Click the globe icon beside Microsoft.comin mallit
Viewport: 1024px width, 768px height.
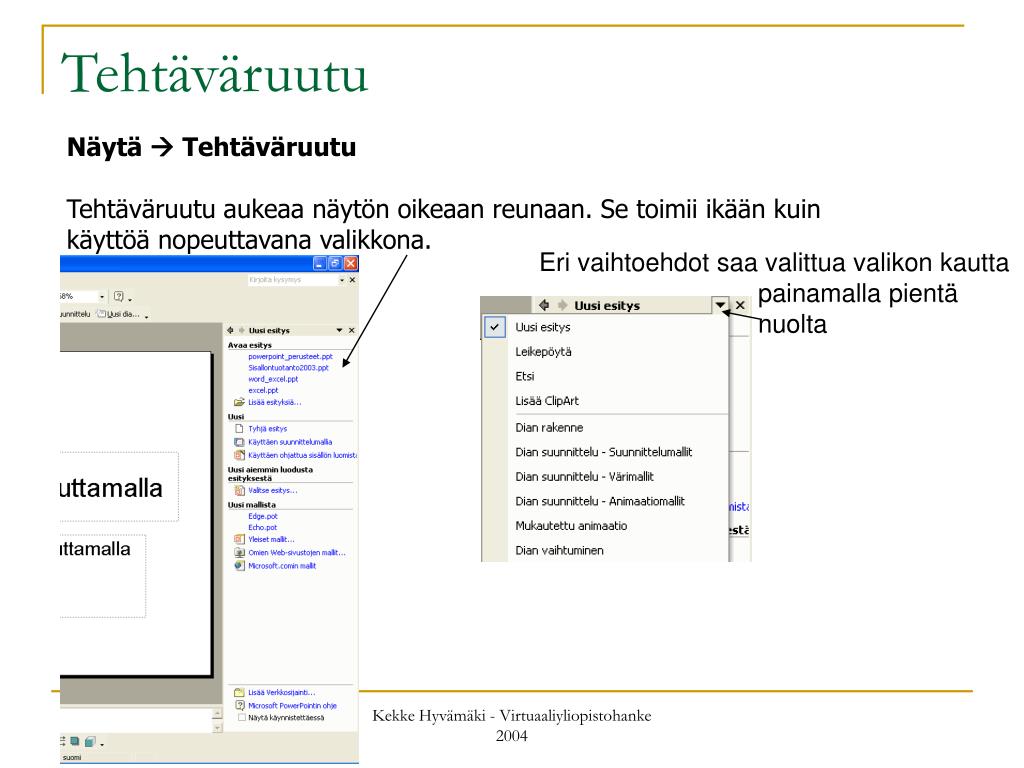pyautogui.click(x=239, y=566)
